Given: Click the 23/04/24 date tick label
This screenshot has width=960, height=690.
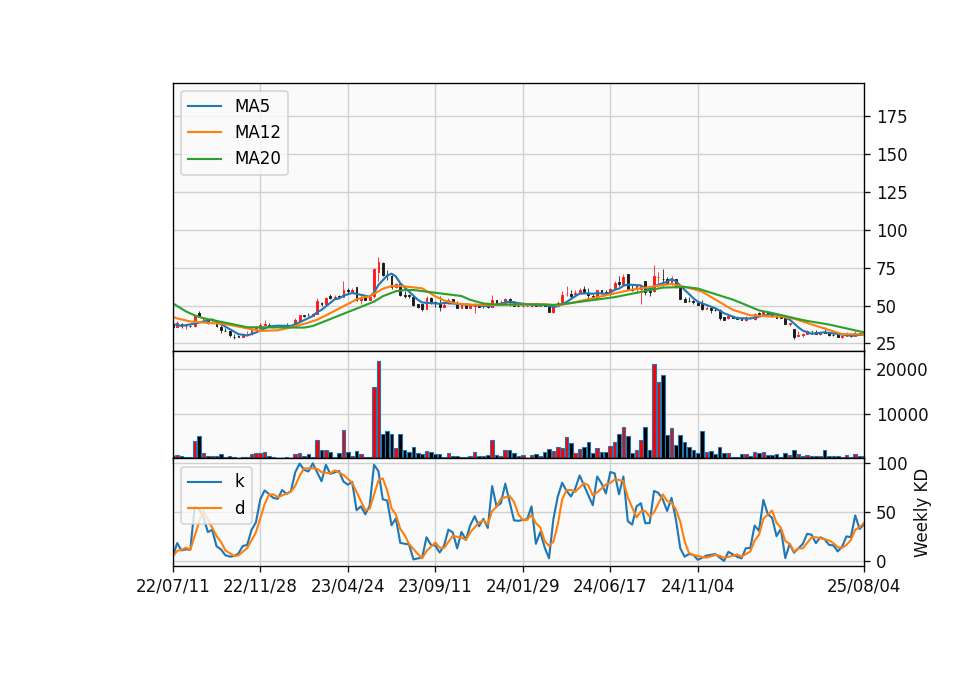Looking at the screenshot, I should click(x=348, y=586).
